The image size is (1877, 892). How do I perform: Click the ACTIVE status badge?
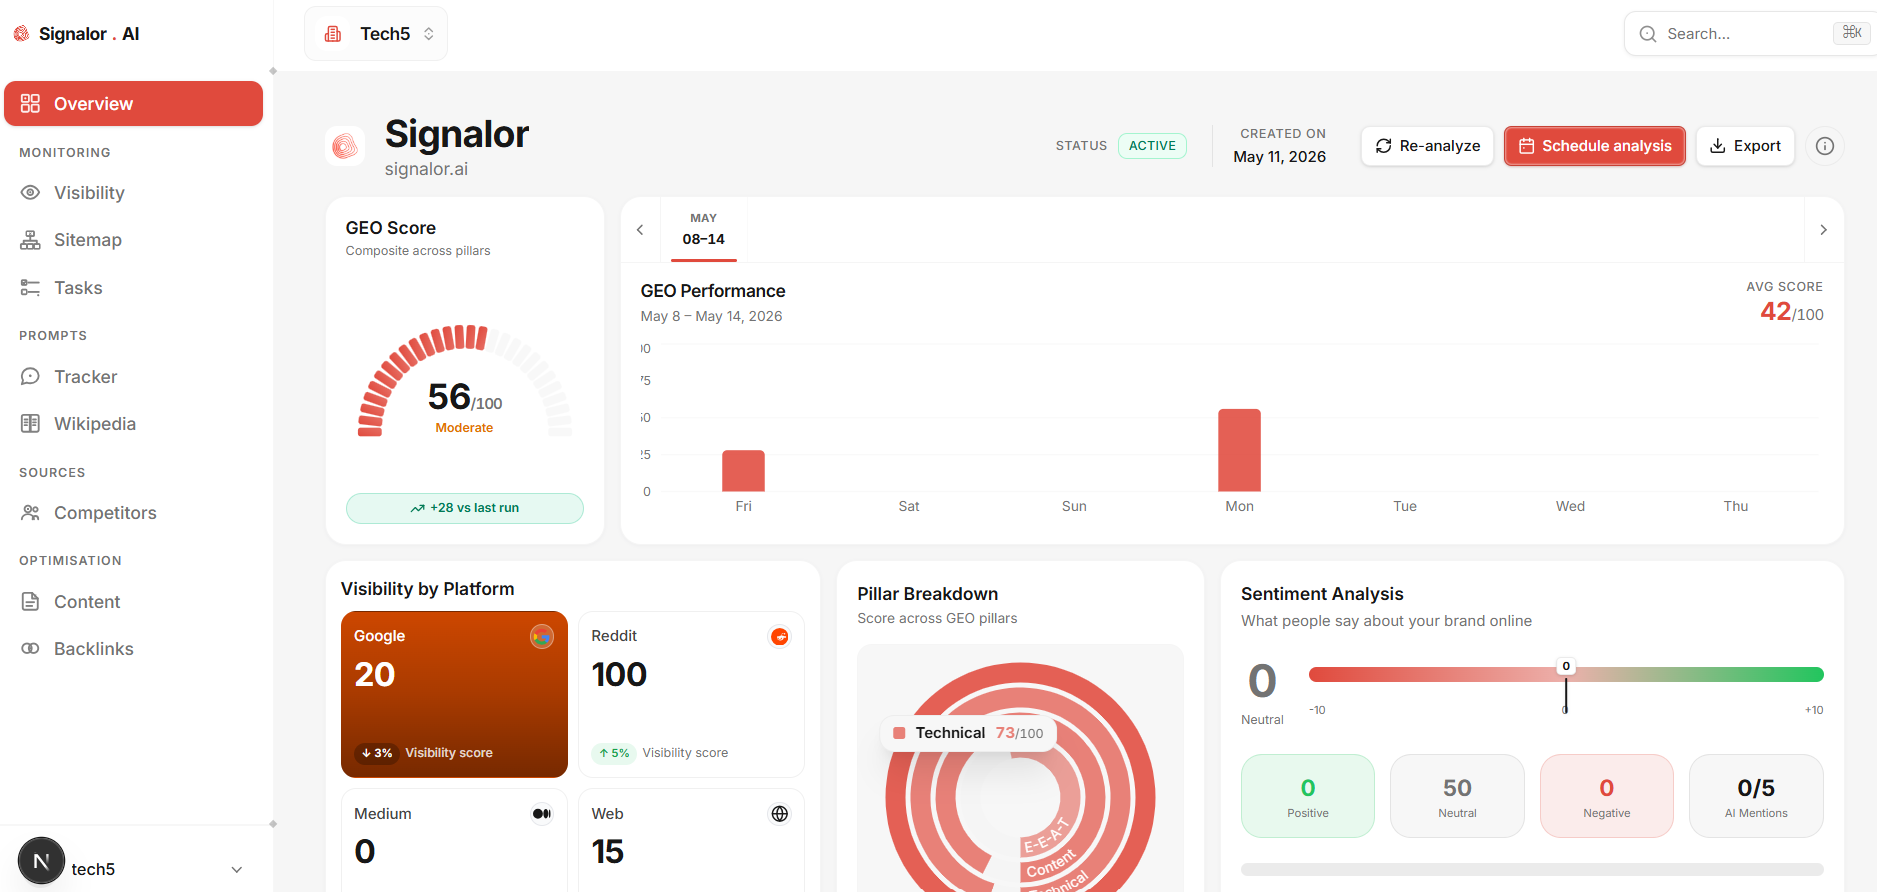[x=1152, y=146]
